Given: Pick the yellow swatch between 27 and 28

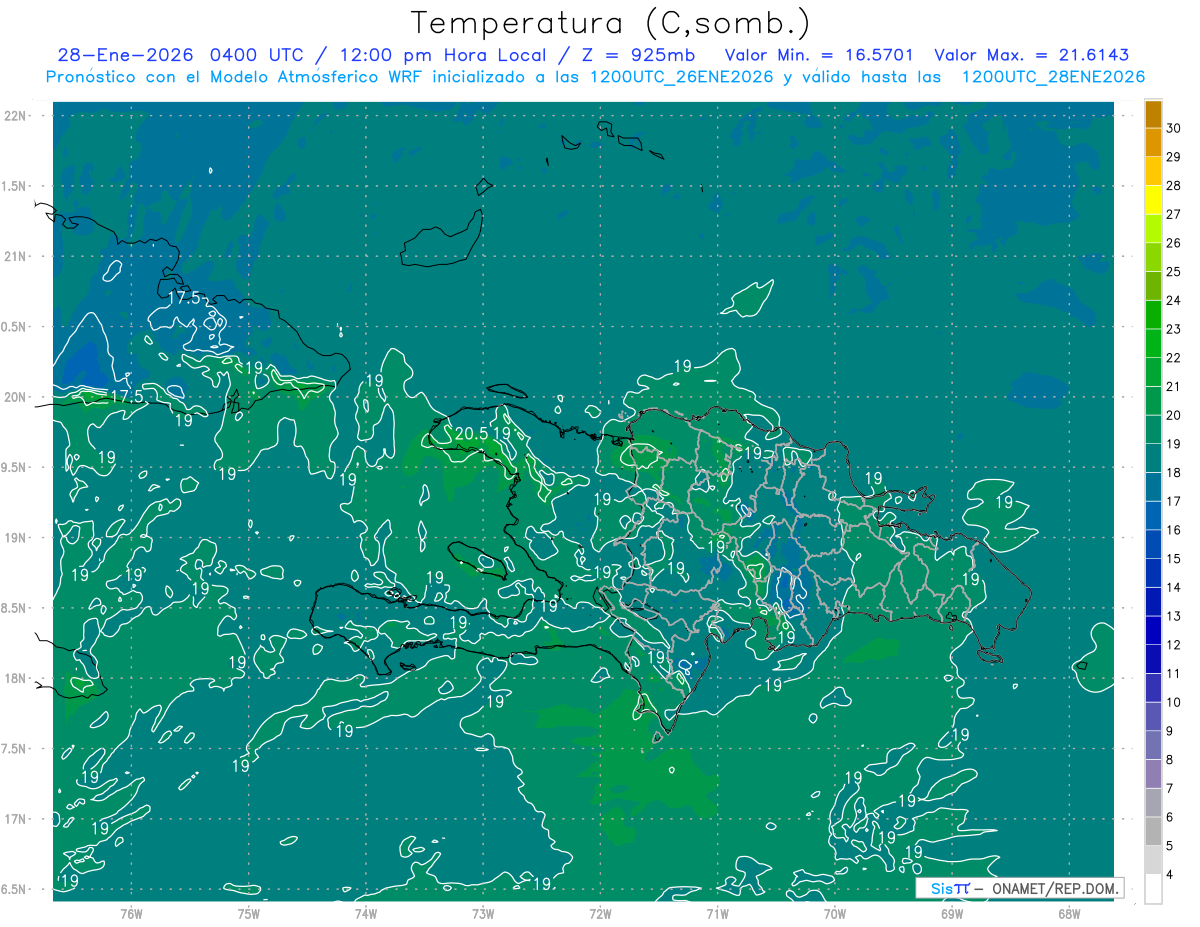Looking at the screenshot, I should [1154, 200].
